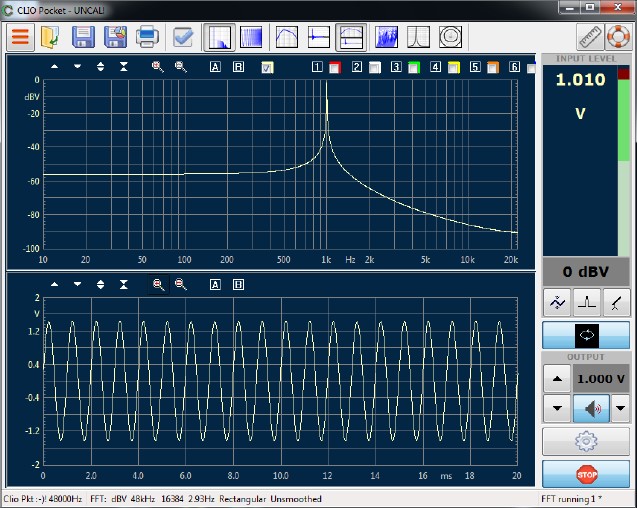Open help via lifebuoy icon
637x508 pixels.
tap(618, 38)
